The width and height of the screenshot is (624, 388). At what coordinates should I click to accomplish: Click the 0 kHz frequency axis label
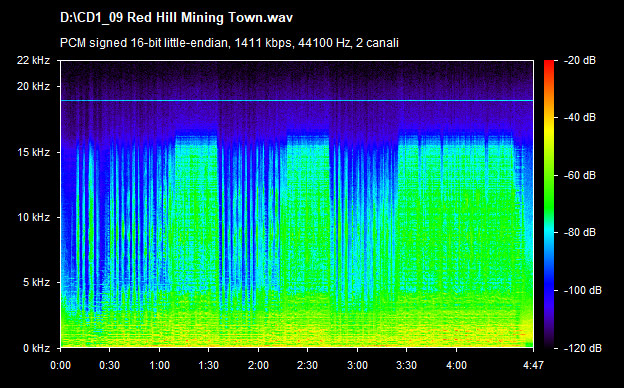36,348
